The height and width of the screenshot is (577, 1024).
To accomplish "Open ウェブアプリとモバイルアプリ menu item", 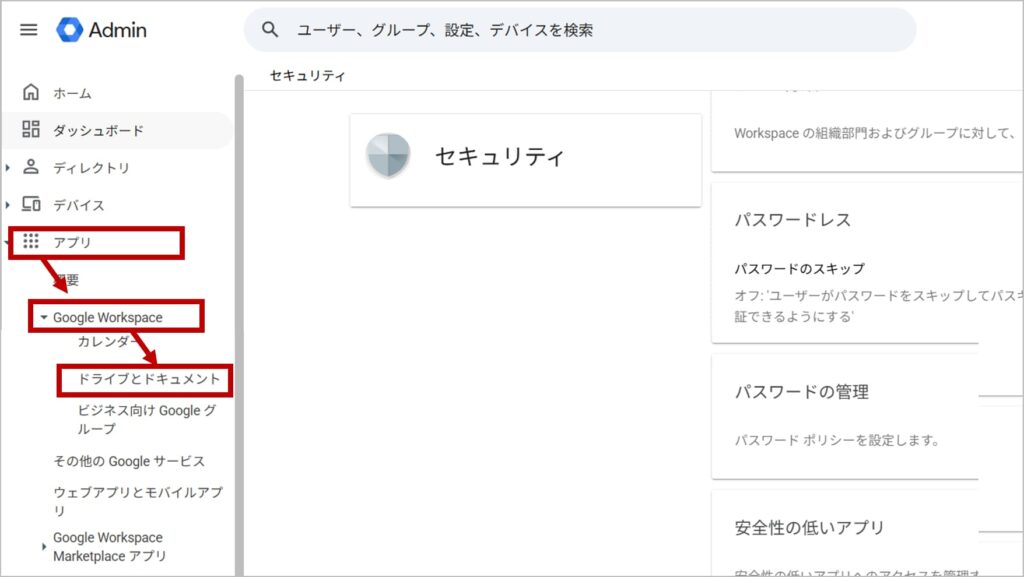I will [x=138, y=501].
